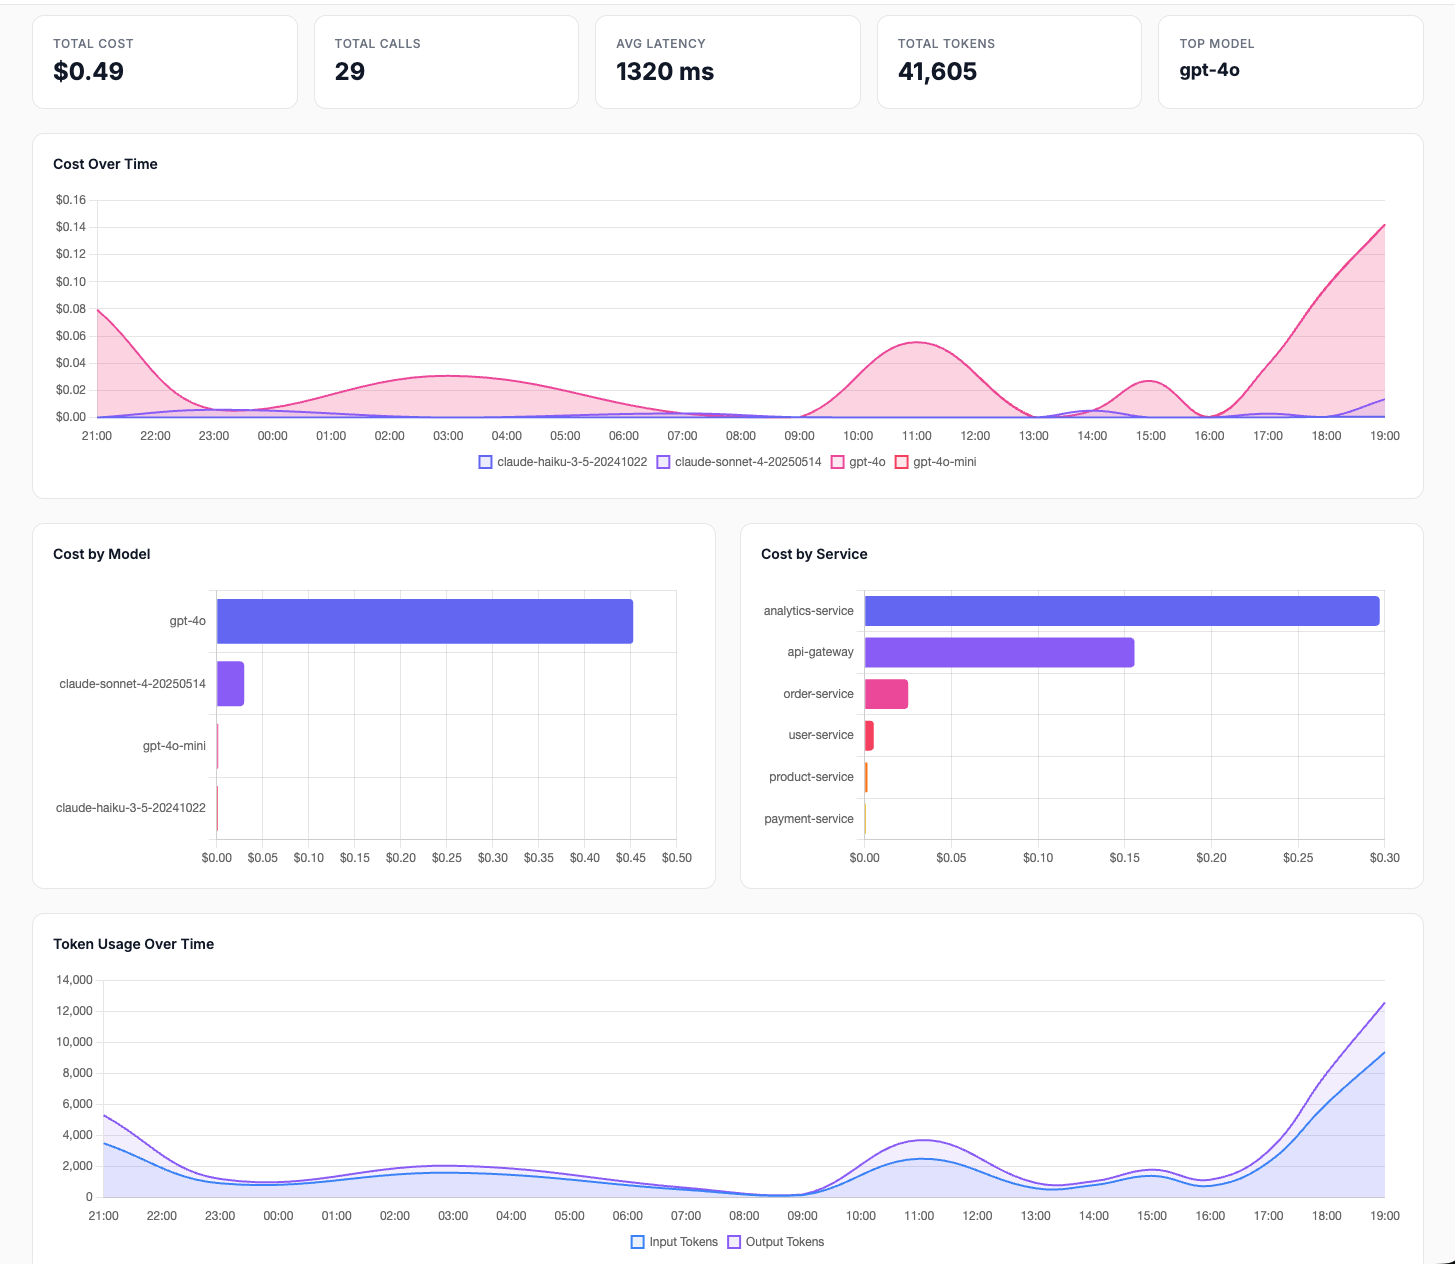This screenshot has height=1264, width=1455.
Task: Click the payment-service axis label
Action: (x=808, y=818)
